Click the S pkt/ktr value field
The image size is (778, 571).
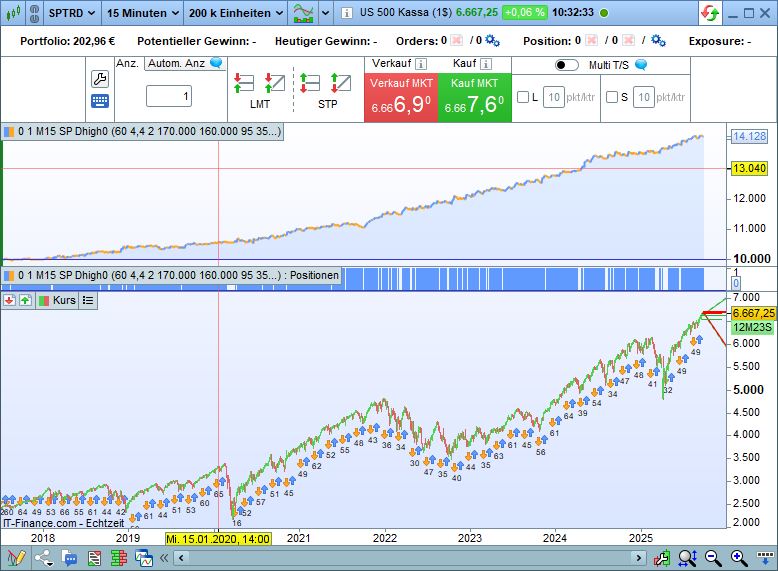coord(644,97)
